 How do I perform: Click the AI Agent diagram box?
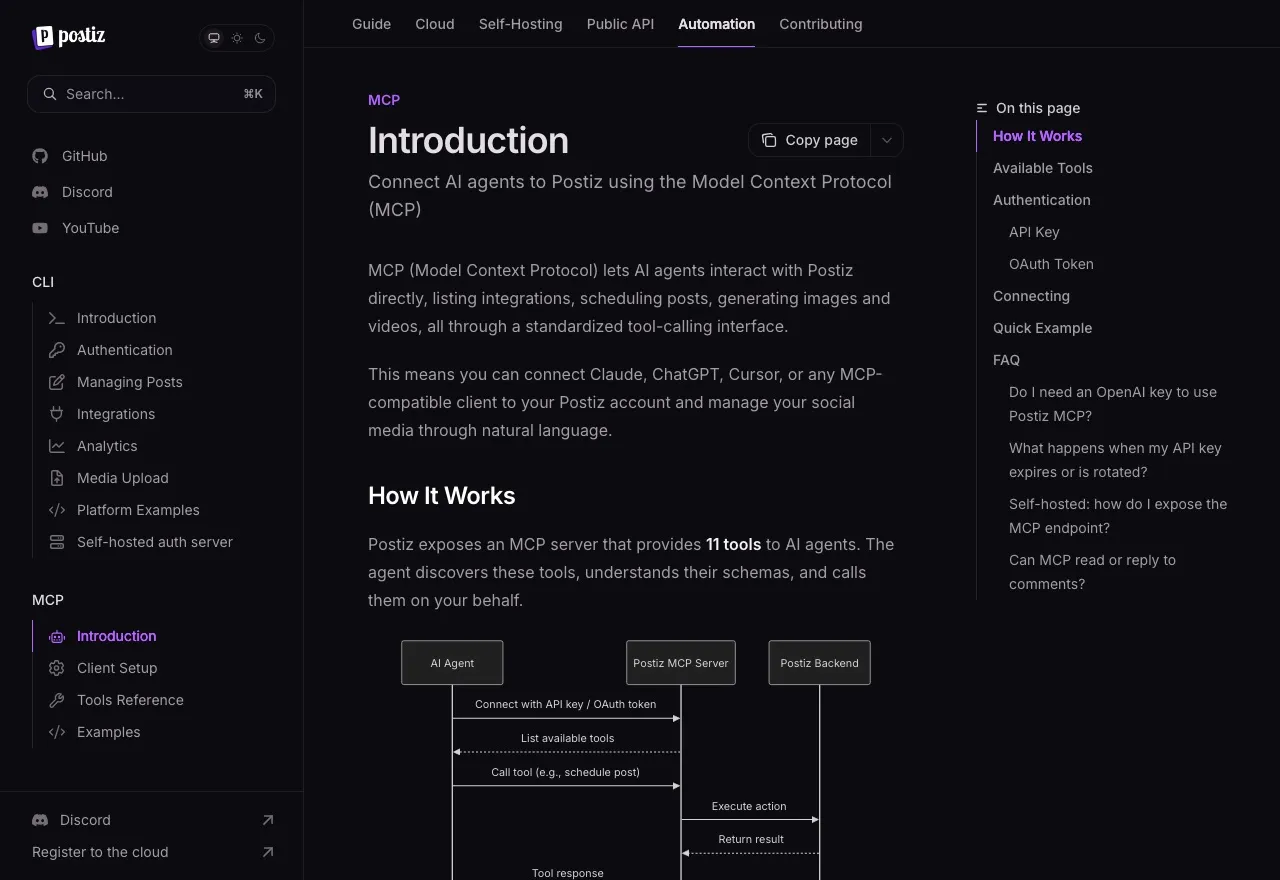(452, 663)
